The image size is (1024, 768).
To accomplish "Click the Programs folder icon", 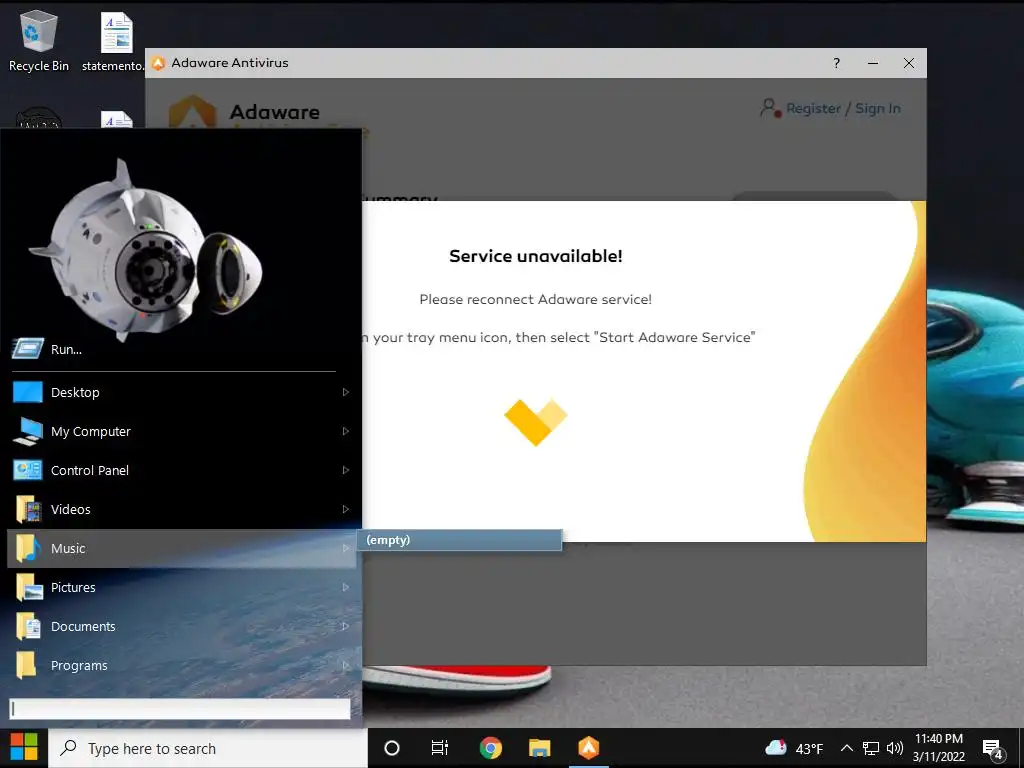I will 26,665.
